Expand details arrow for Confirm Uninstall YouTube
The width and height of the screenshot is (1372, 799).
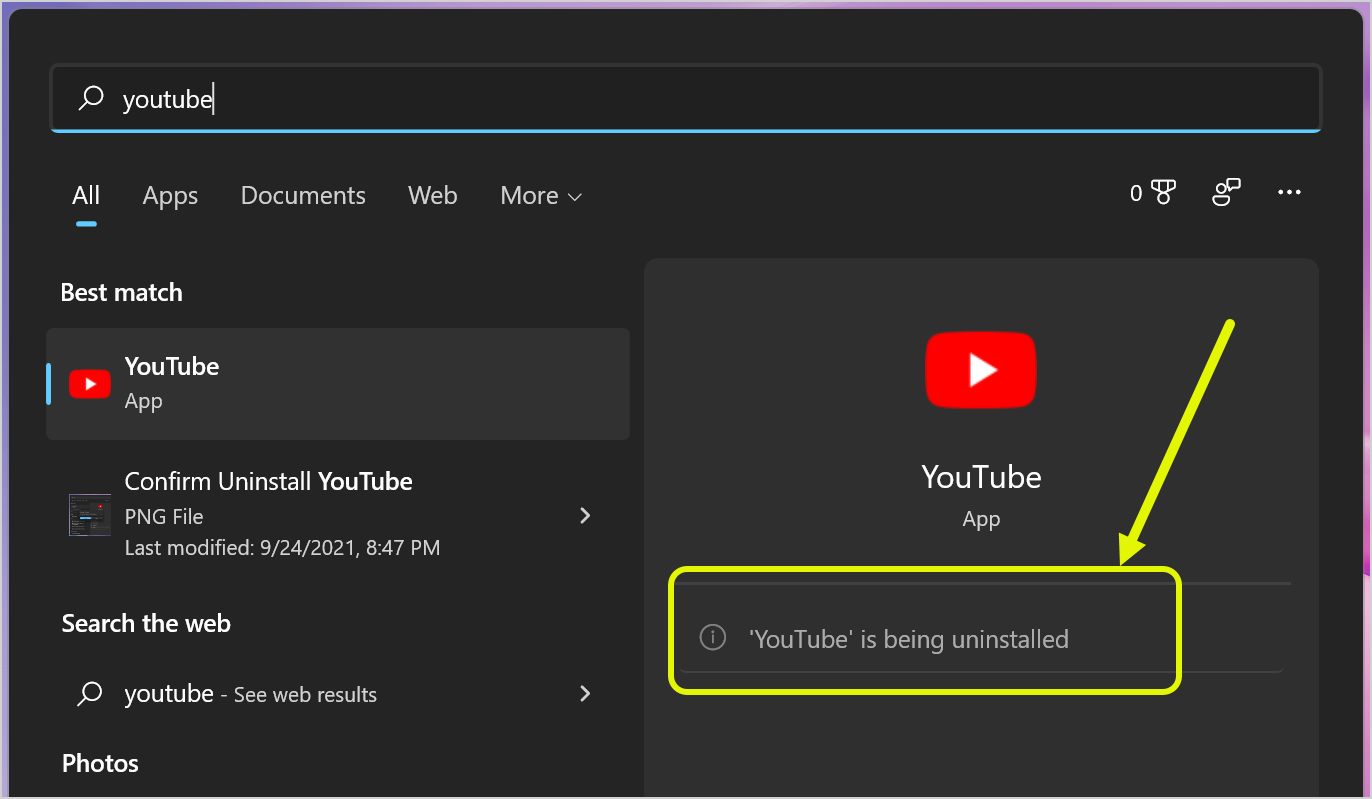586,515
